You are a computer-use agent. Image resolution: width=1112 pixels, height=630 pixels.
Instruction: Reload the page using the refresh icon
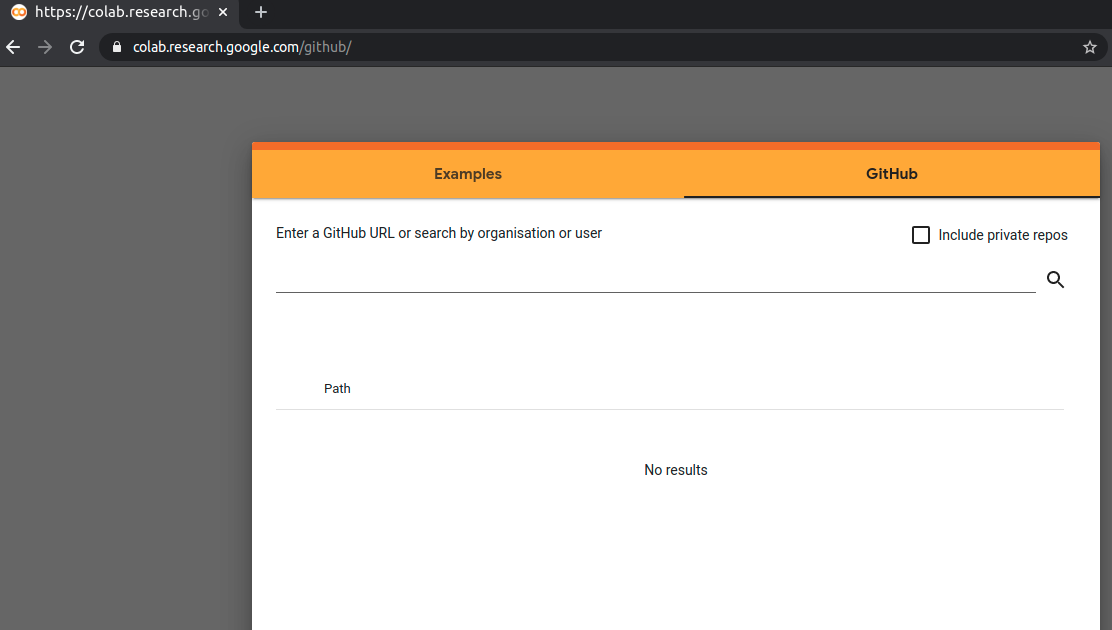click(77, 46)
